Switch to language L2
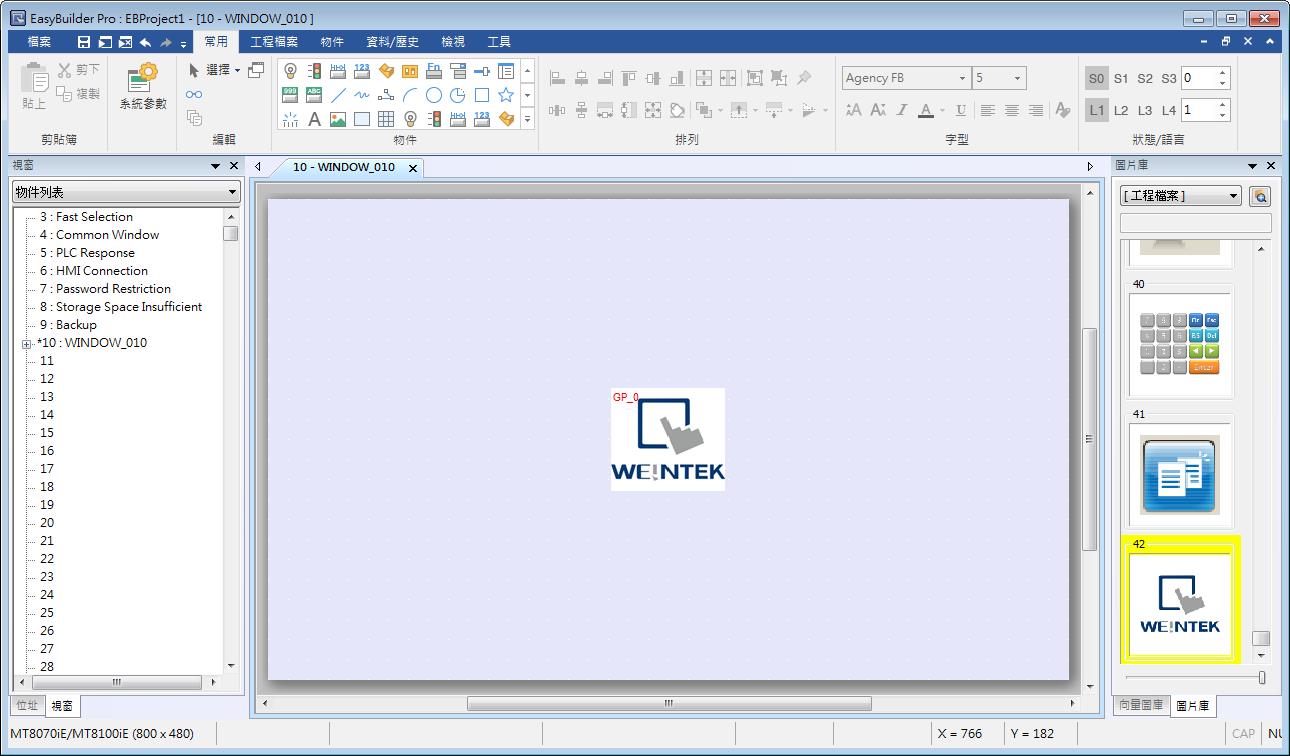 [x=1121, y=110]
